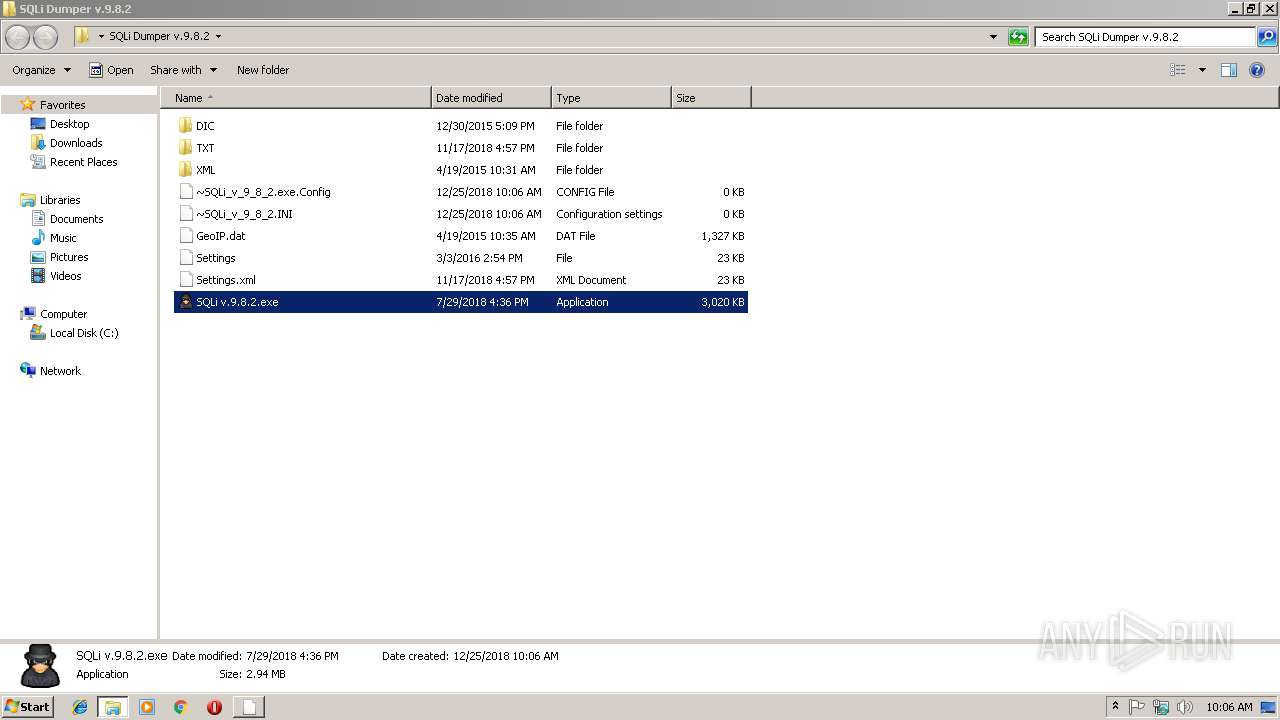The height and width of the screenshot is (720, 1280).
Task: Show hidden tray icons arrow
Action: click(x=1115, y=707)
